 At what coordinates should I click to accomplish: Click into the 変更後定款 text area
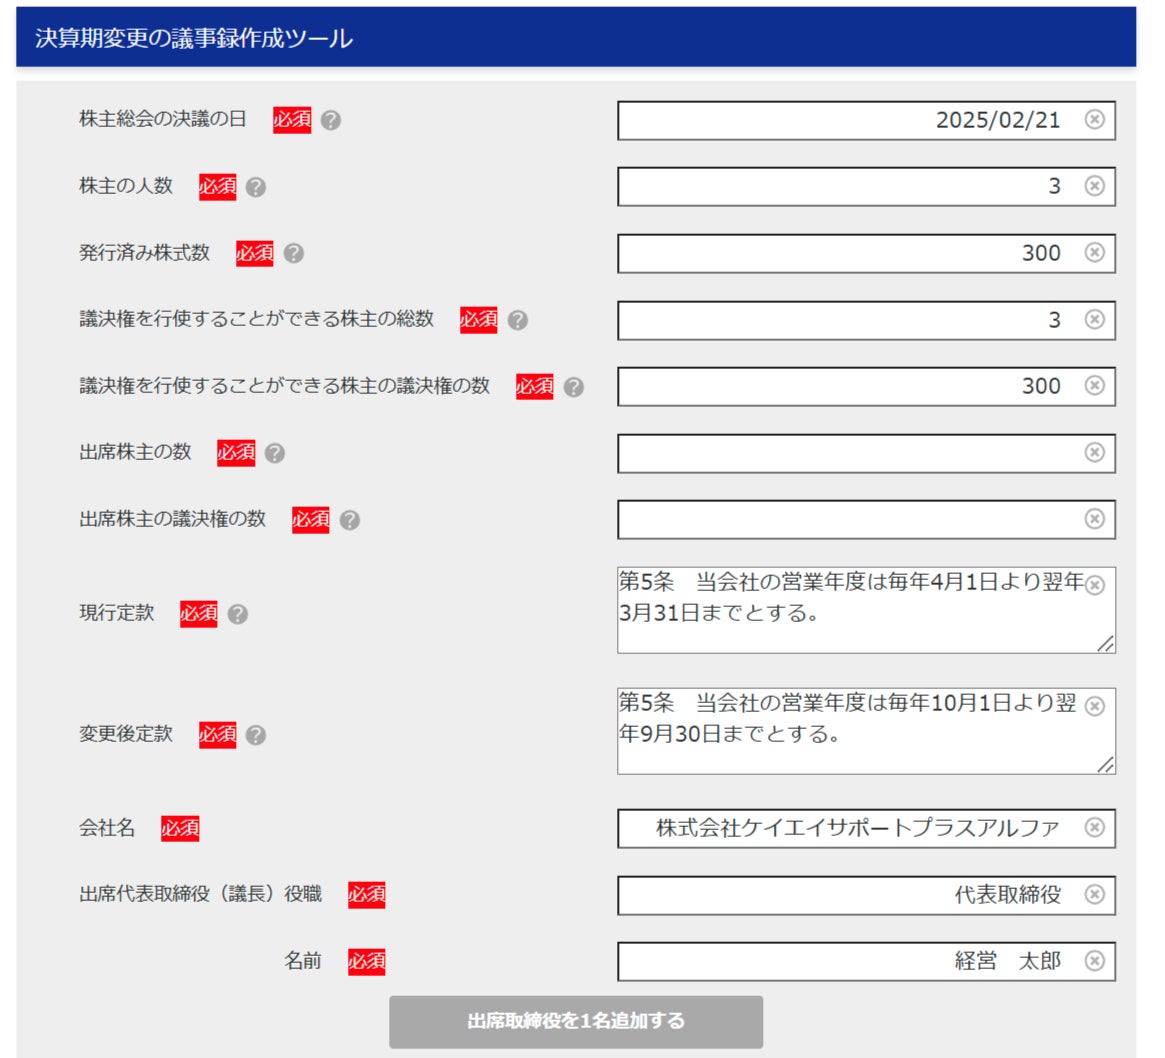(866, 731)
